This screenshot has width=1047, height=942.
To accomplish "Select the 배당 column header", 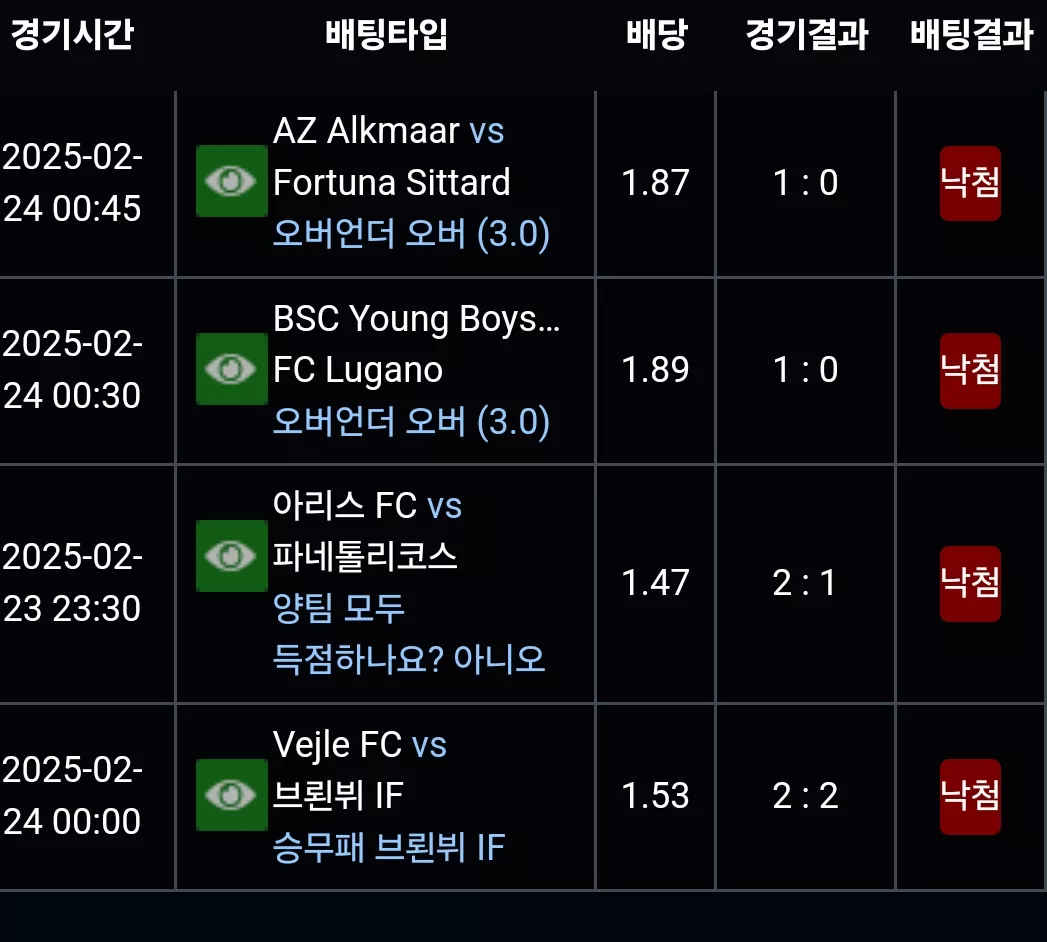I will [656, 35].
